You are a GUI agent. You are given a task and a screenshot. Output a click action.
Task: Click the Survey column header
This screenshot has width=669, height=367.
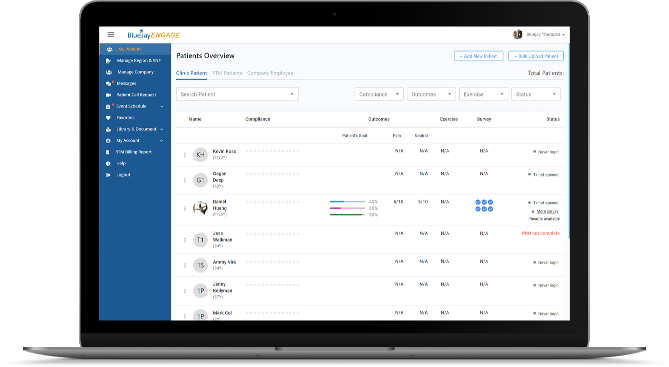click(x=484, y=119)
